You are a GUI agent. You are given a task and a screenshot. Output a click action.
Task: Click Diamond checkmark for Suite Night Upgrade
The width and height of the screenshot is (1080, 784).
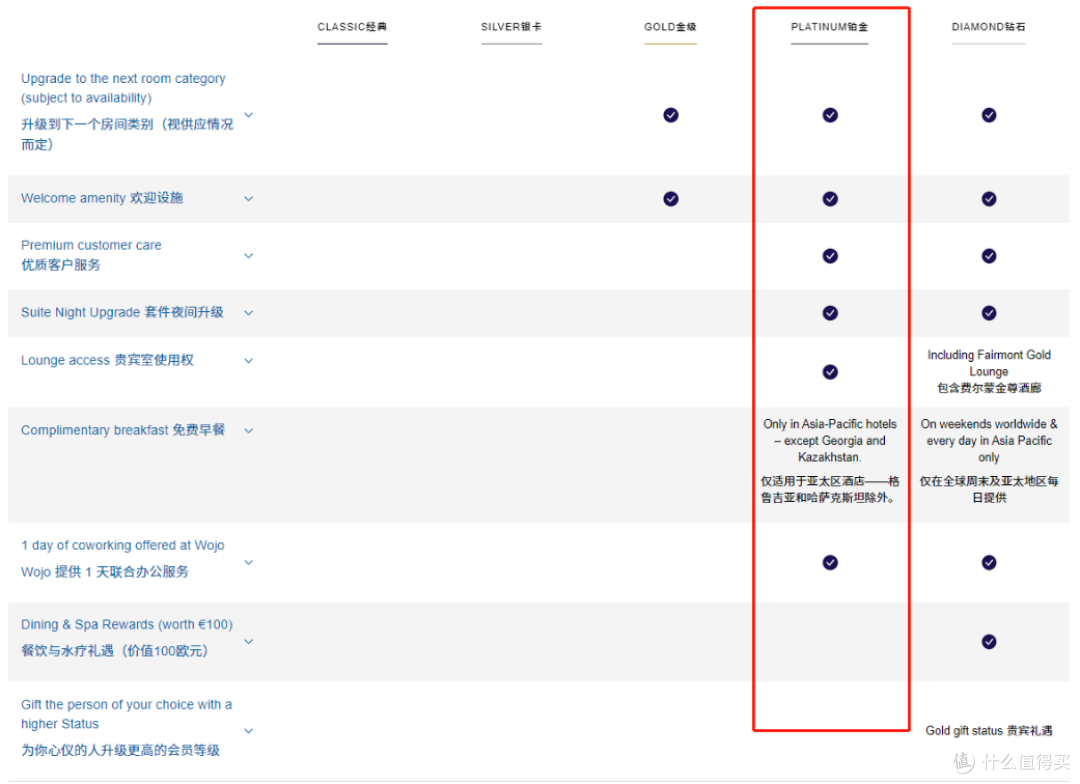[x=989, y=313]
